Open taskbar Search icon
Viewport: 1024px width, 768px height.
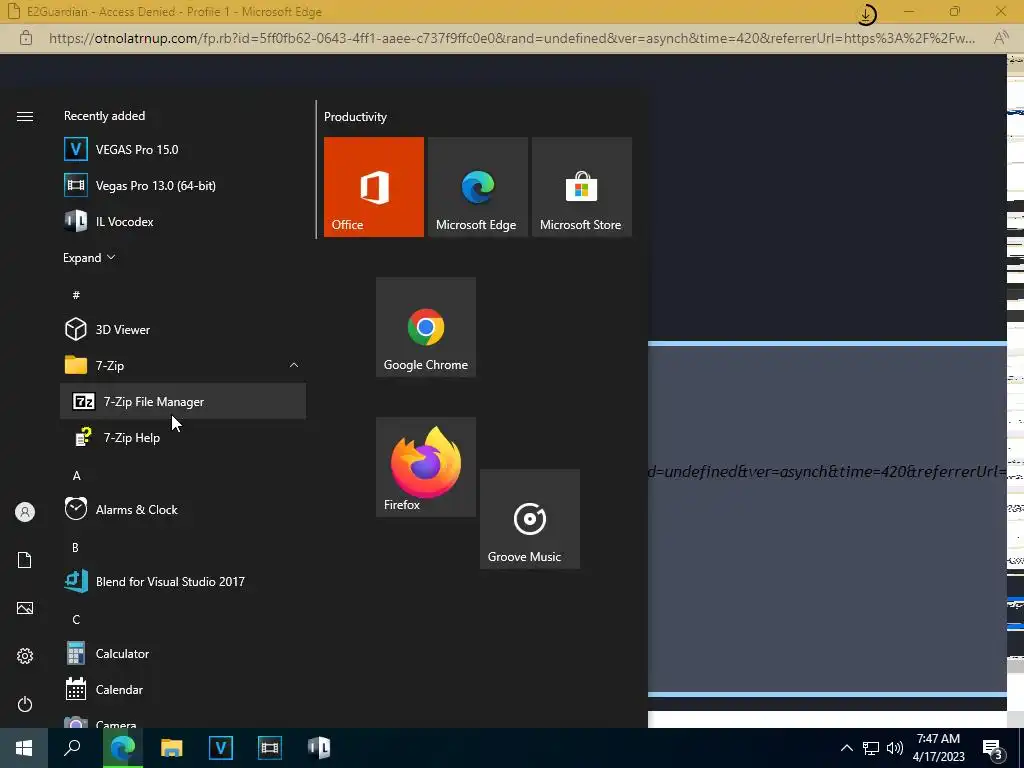click(72, 748)
